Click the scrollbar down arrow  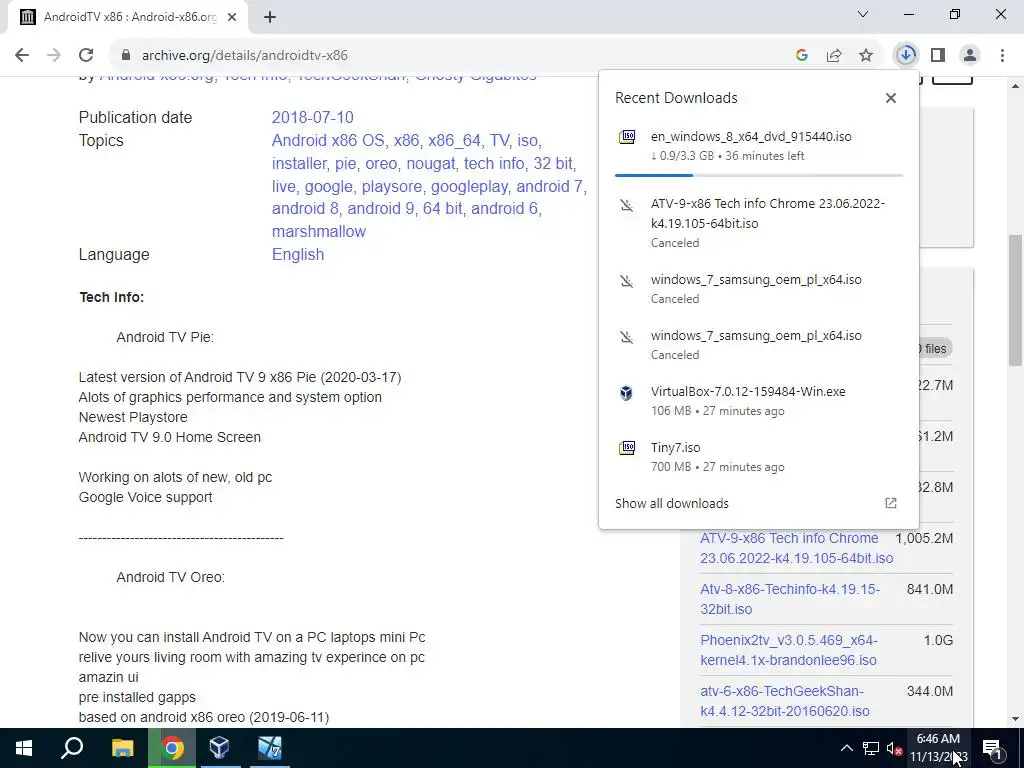[1016, 719]
